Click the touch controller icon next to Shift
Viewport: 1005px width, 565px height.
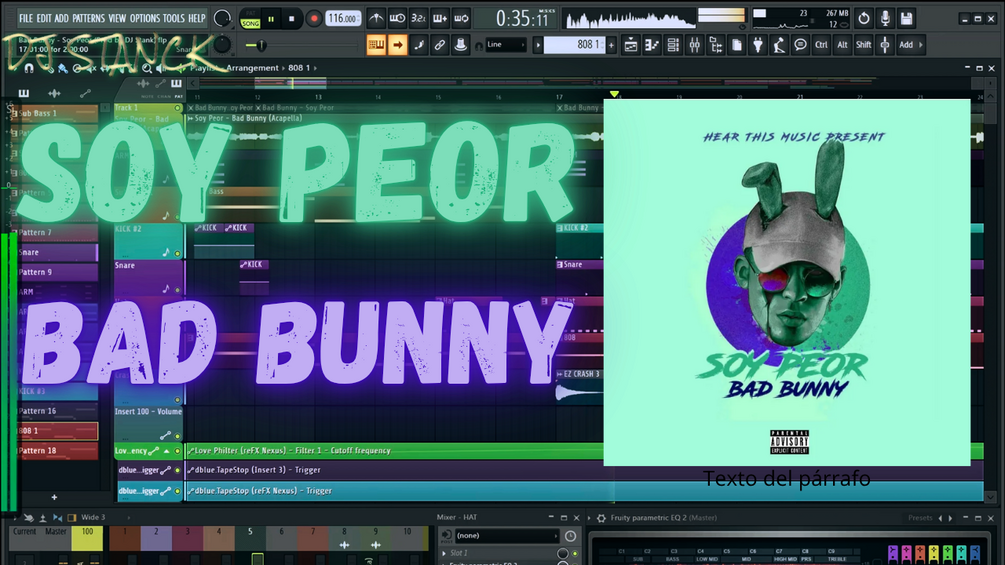(x=885, y=45)
